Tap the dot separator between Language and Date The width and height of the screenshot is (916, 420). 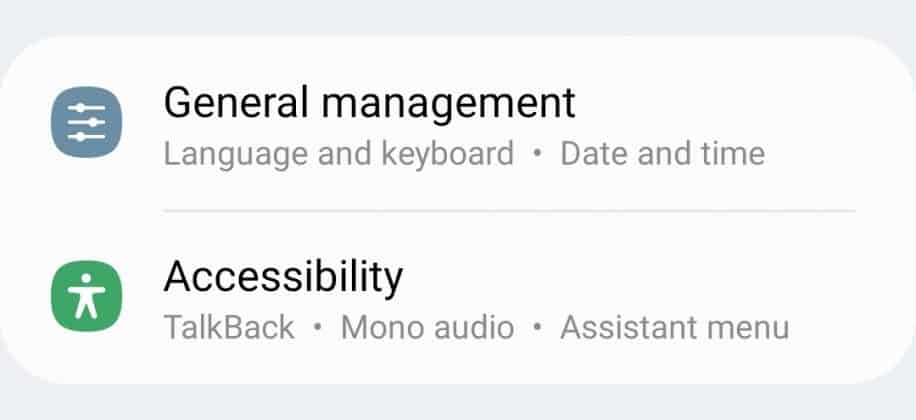point(537,155)
